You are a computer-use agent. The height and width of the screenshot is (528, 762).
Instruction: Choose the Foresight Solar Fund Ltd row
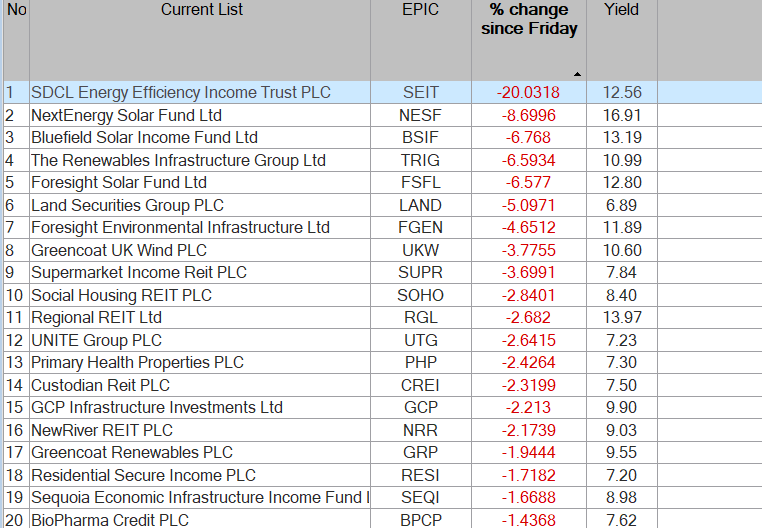tap(119, 182)
